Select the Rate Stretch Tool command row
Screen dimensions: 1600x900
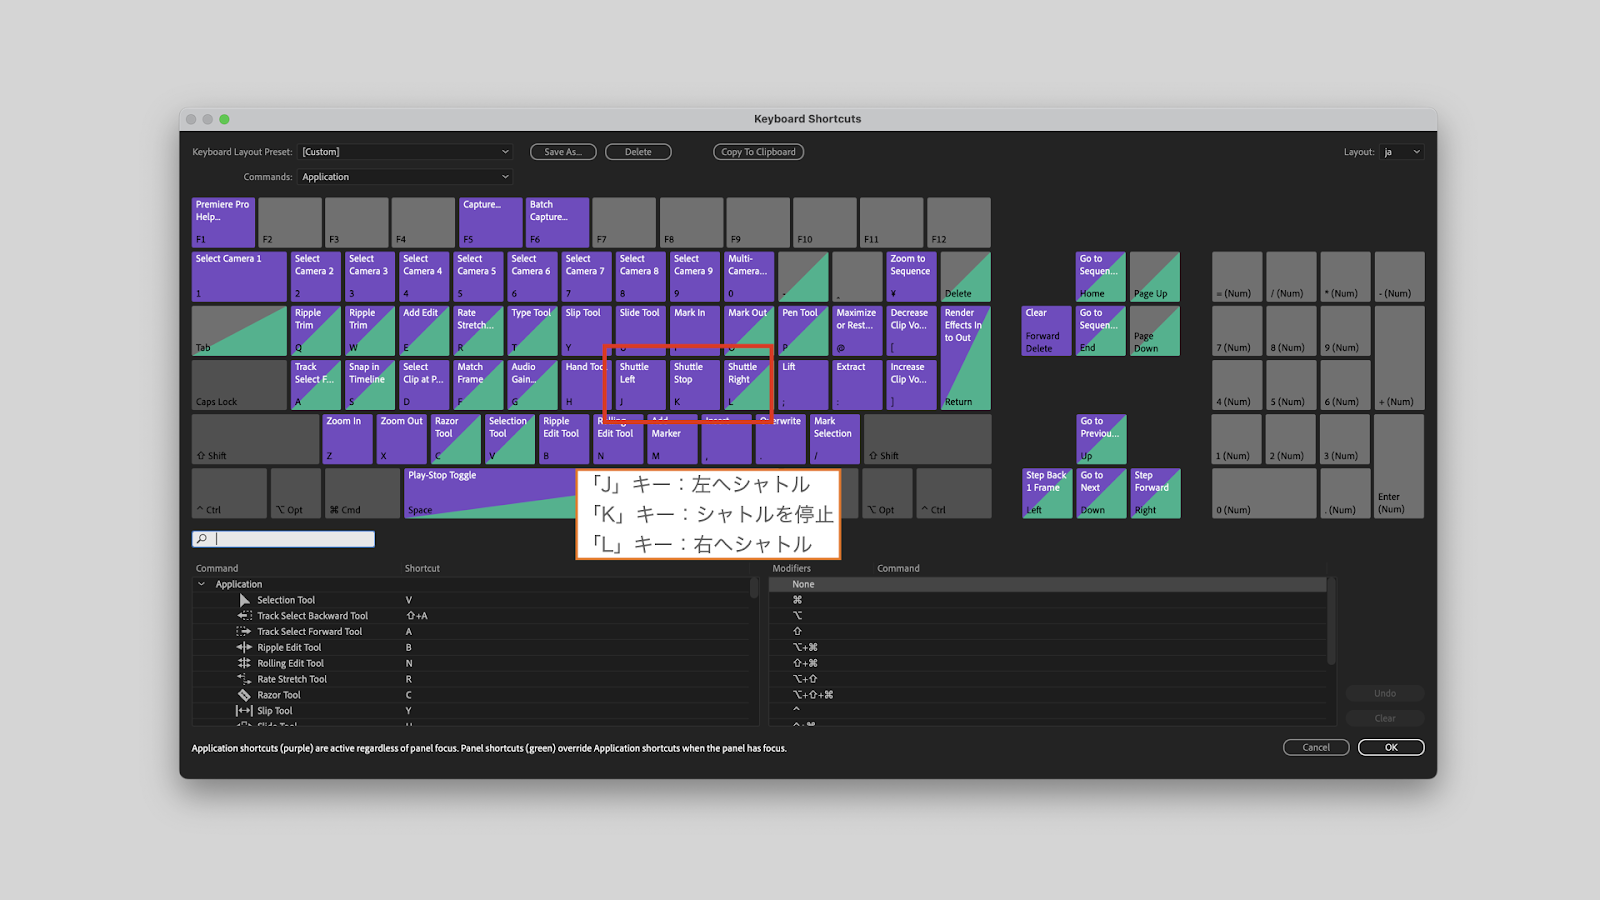[472, 679]
